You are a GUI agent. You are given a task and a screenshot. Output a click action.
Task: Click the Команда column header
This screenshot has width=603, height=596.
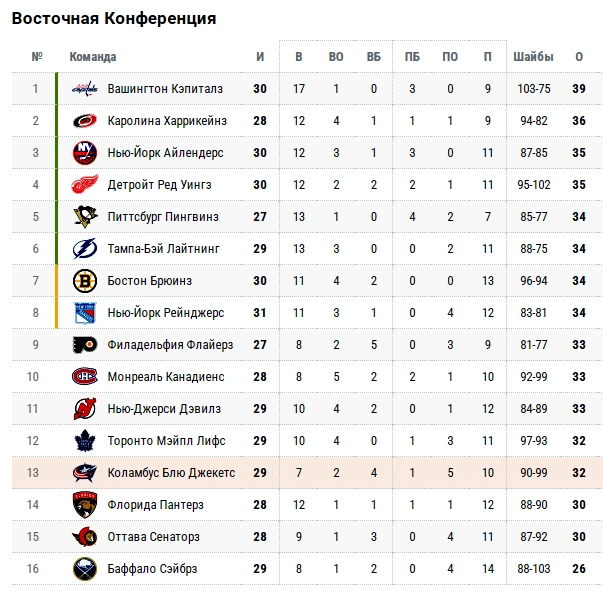pos(93,57)
